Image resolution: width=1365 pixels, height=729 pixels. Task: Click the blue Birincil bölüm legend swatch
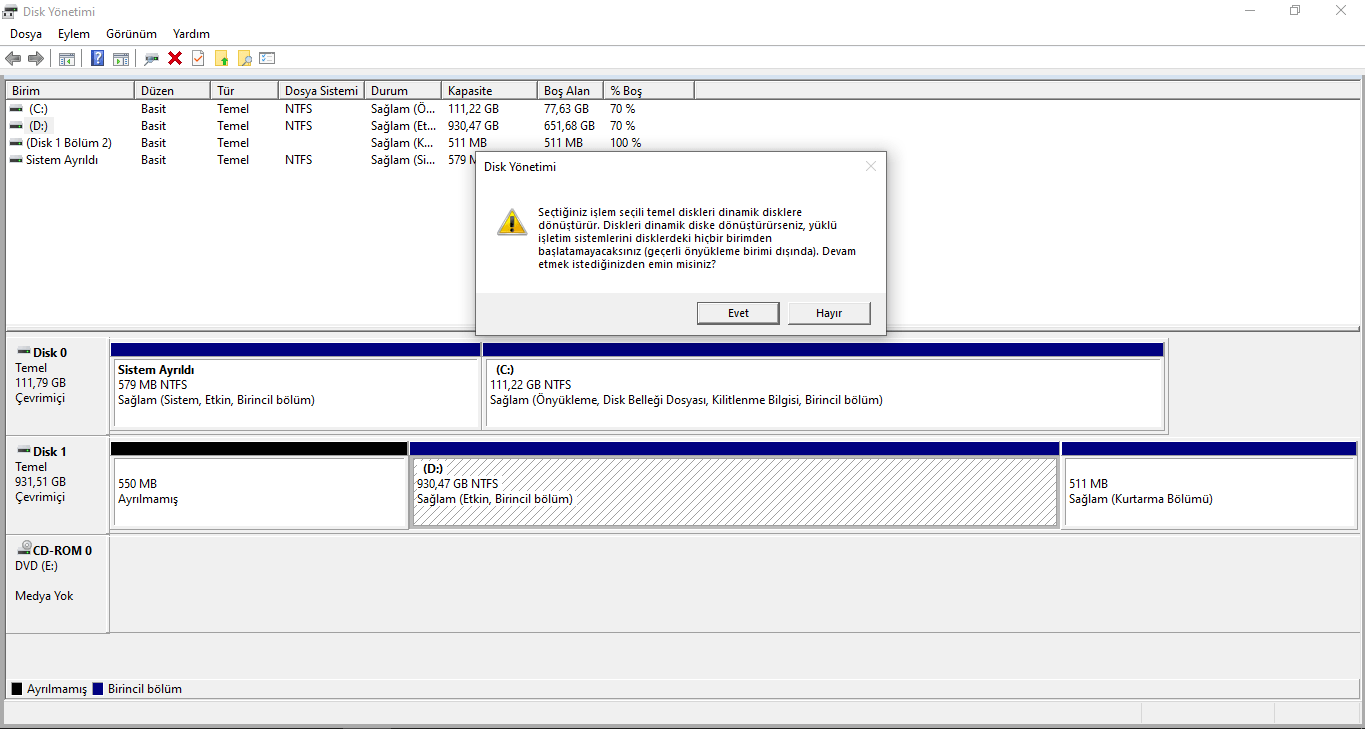pos(98,689)
